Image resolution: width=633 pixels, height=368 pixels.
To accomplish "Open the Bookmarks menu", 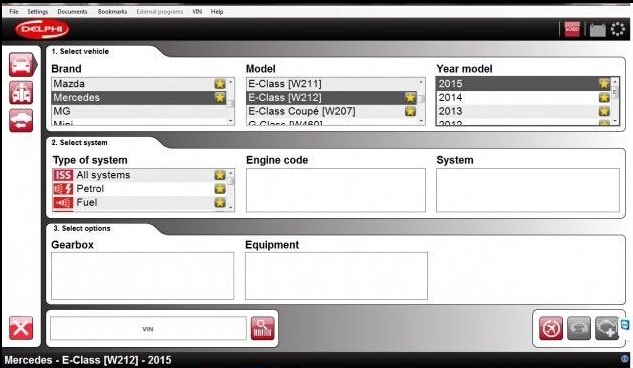I will [x=112, y=11].
